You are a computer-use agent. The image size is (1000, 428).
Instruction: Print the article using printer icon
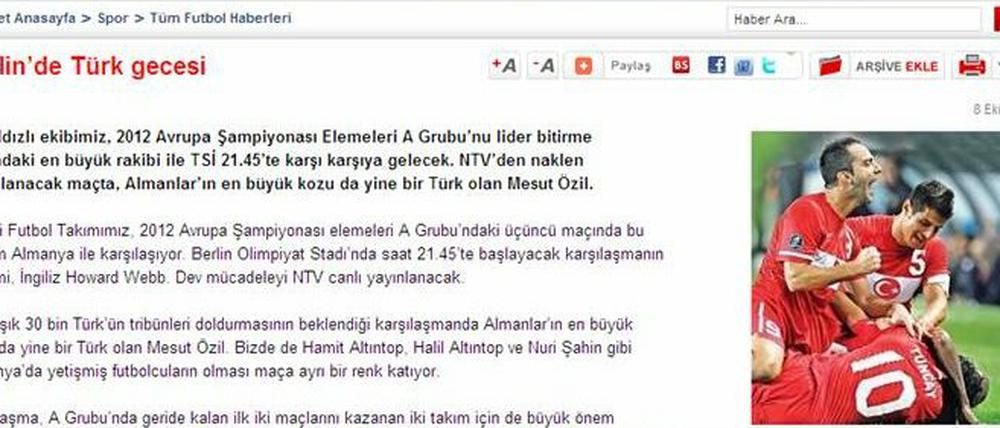(x=971, y=66)
